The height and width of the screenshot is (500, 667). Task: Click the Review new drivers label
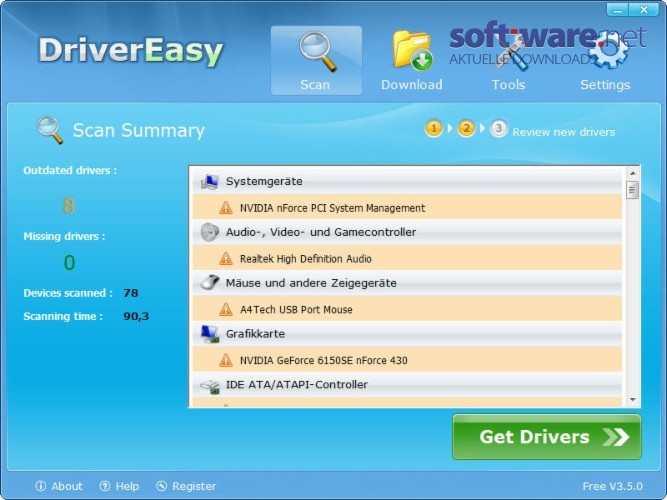coord(564,132)
